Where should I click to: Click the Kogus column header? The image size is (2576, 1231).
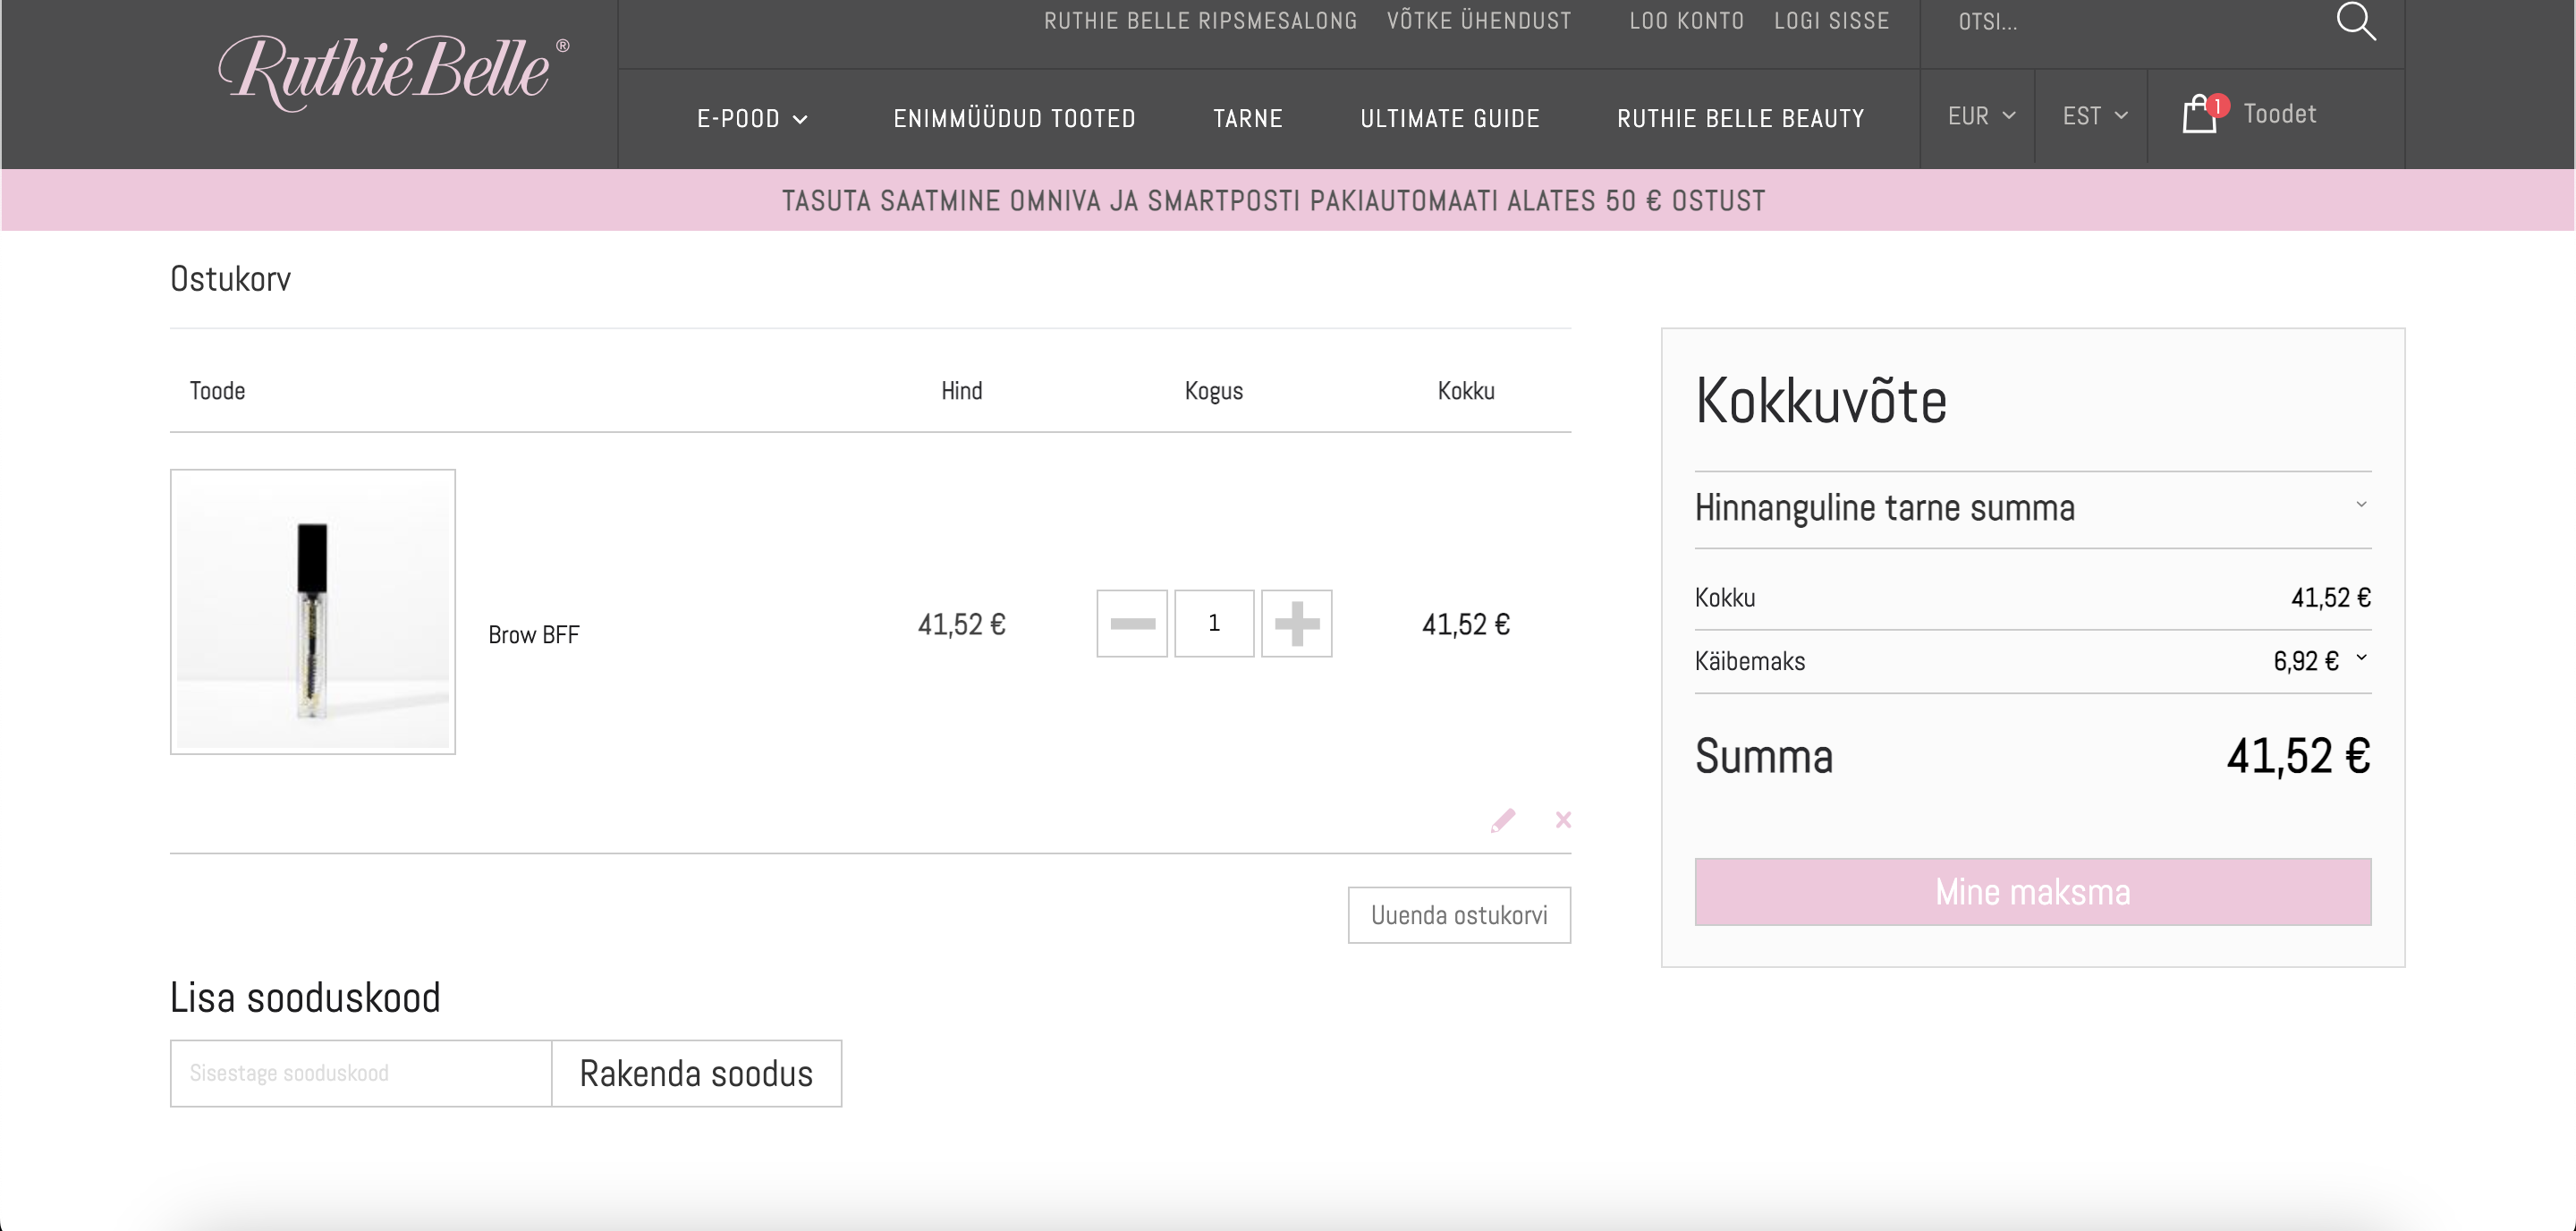click(1213, 391)
